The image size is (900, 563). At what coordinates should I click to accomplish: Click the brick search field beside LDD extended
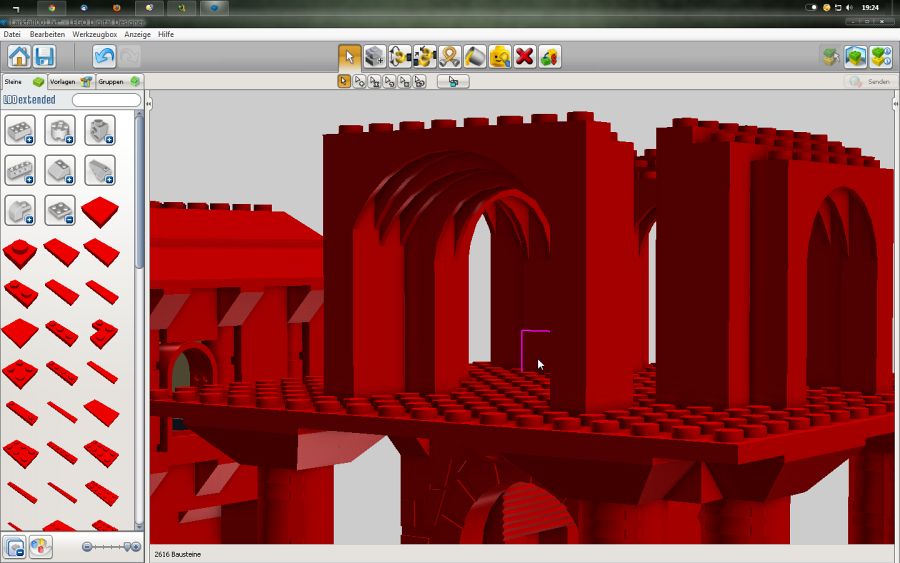(x=106, y=100)
